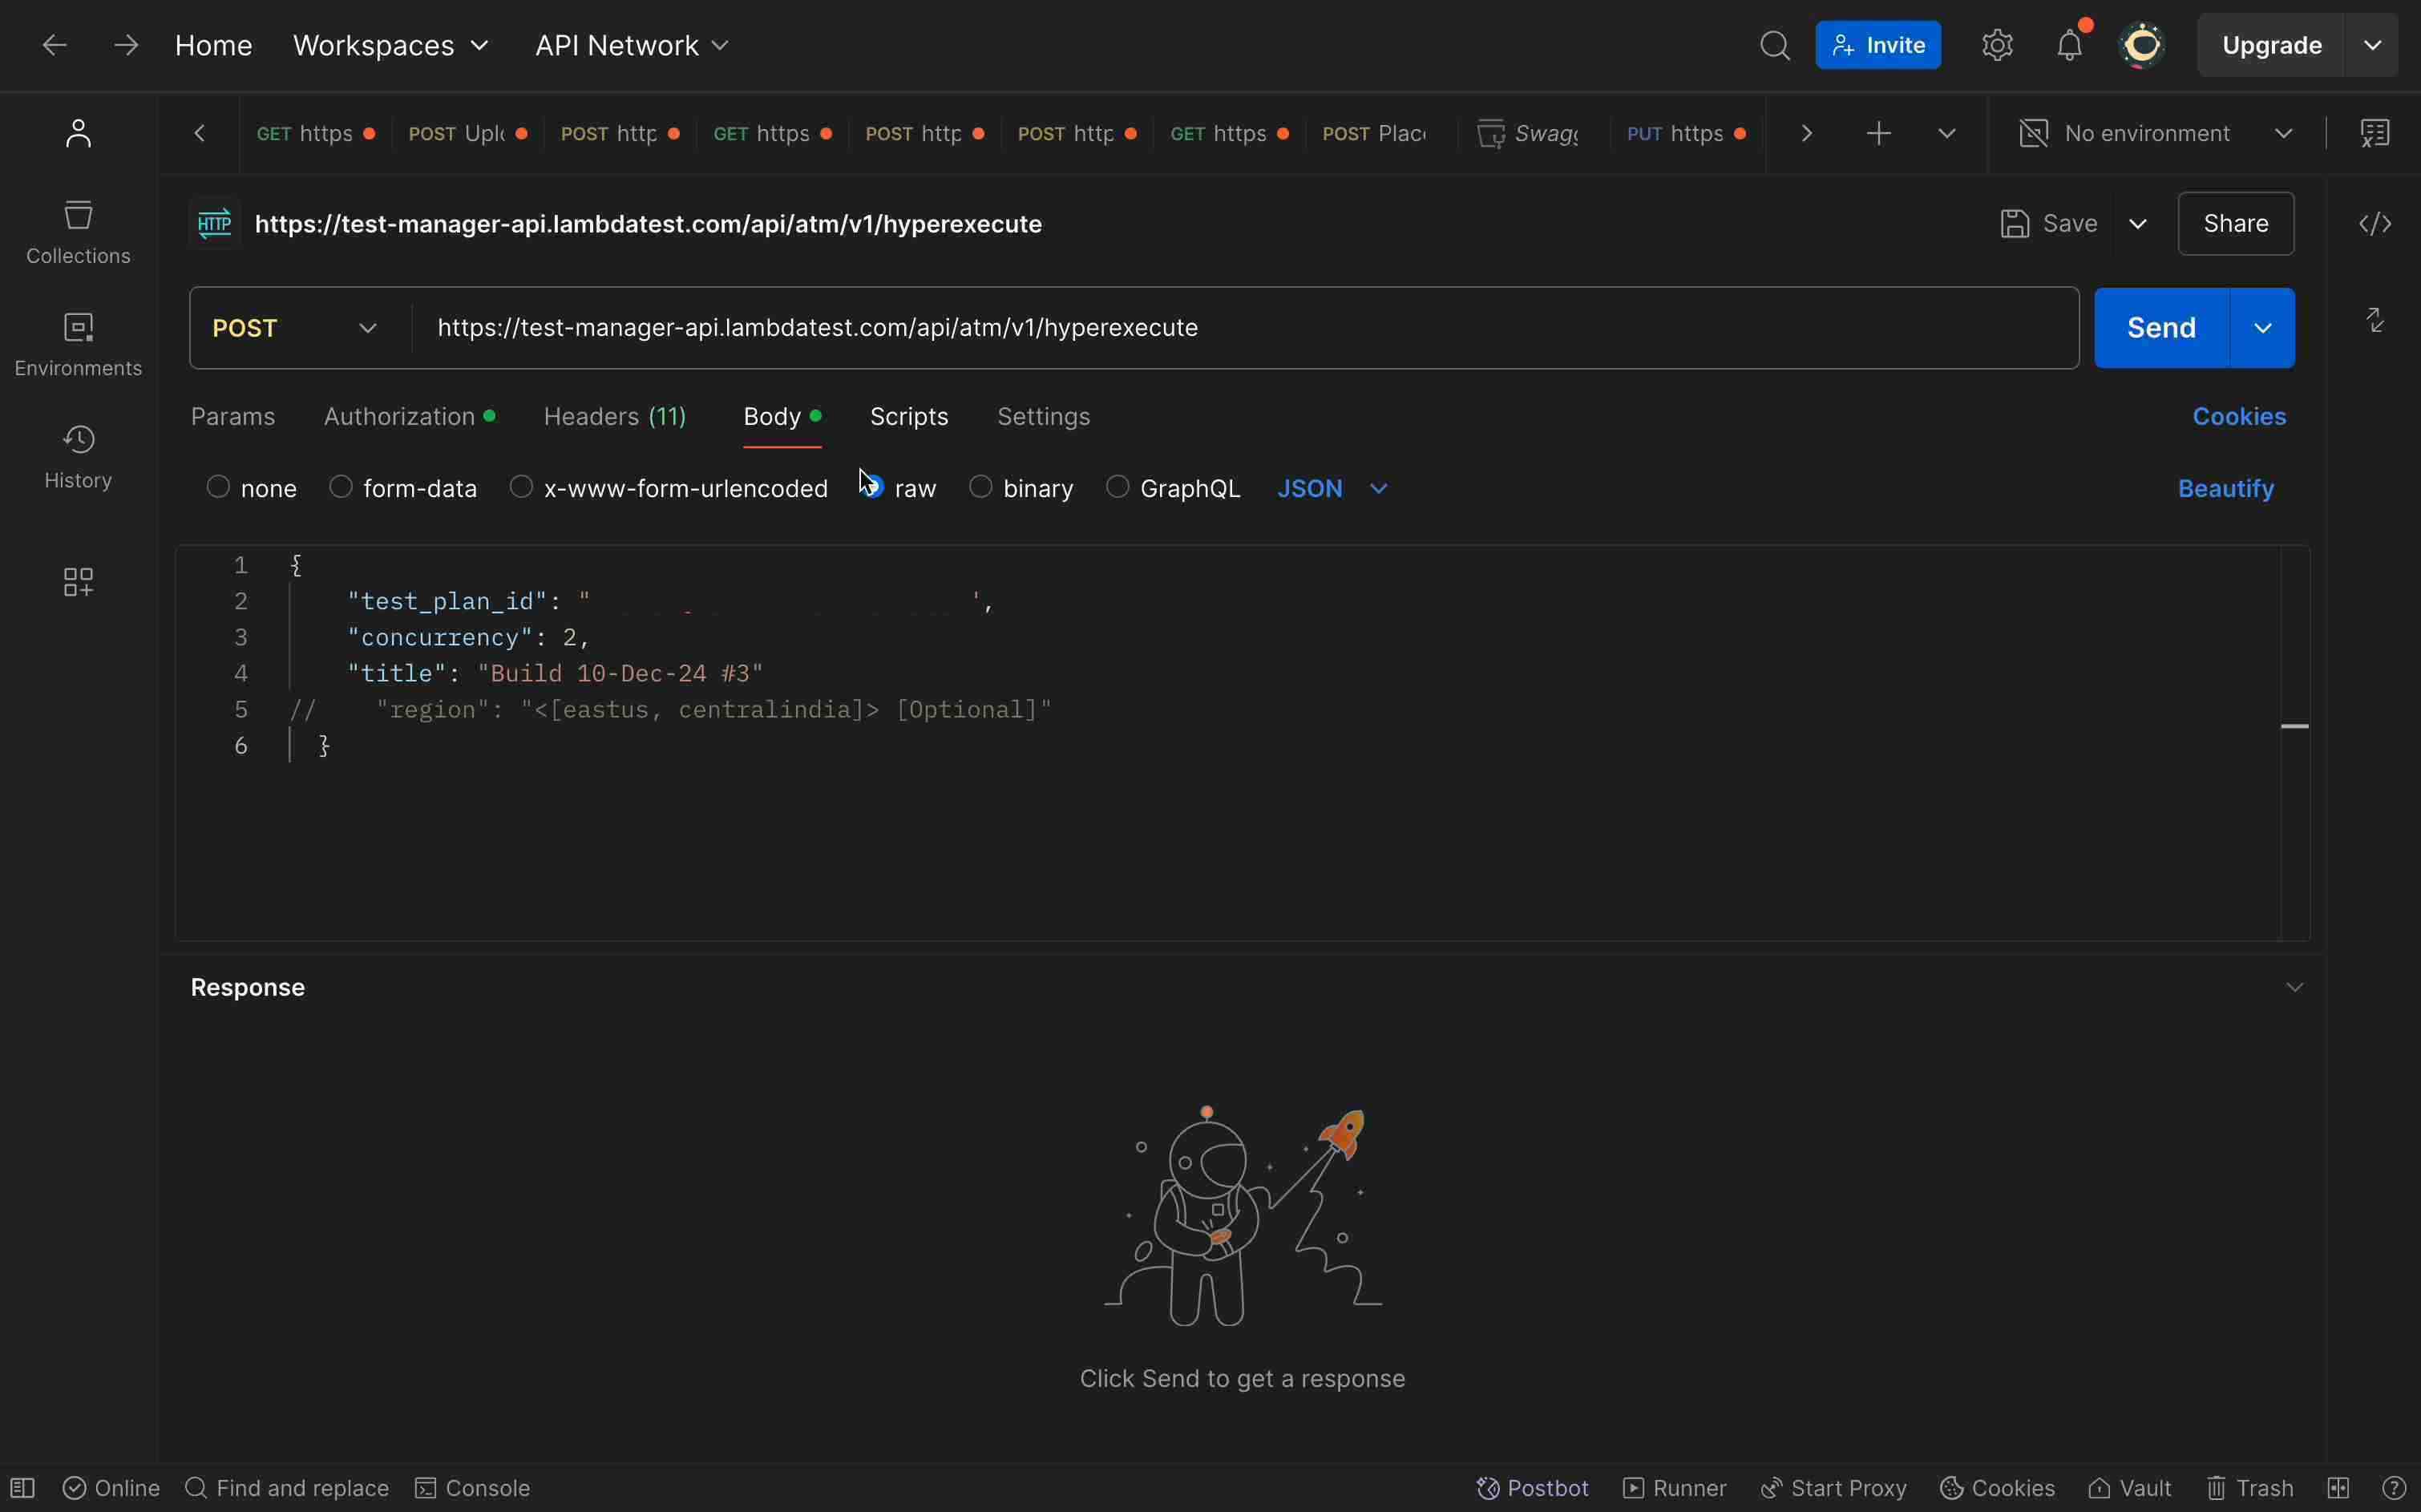The height and width of the screenshot is (1512, 2421).
Task: Switch to the Headers (11) tab
Action: coord(615,416)
